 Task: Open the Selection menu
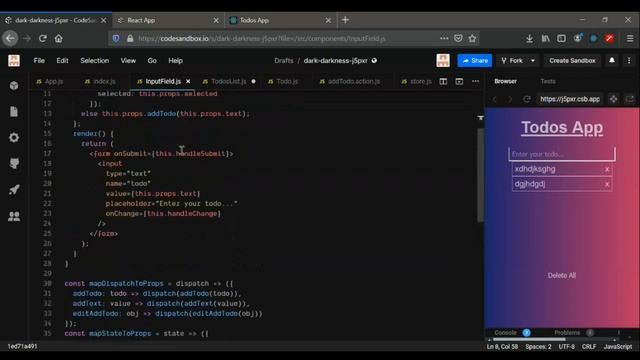click(94, 60)
